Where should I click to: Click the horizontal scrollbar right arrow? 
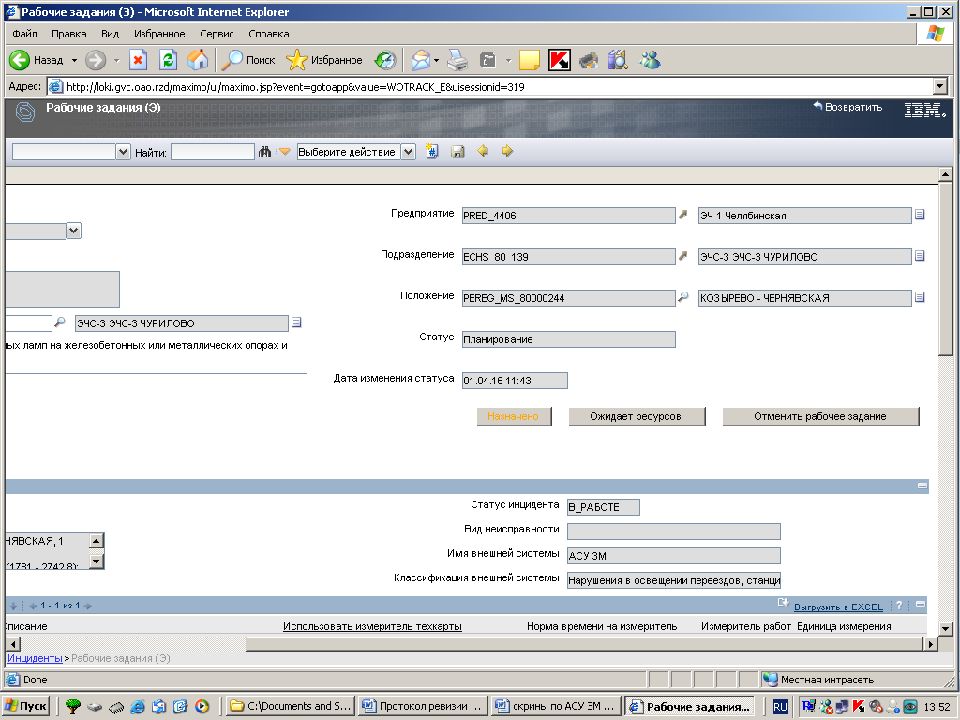pyautogui.click(x=930, y=643)
